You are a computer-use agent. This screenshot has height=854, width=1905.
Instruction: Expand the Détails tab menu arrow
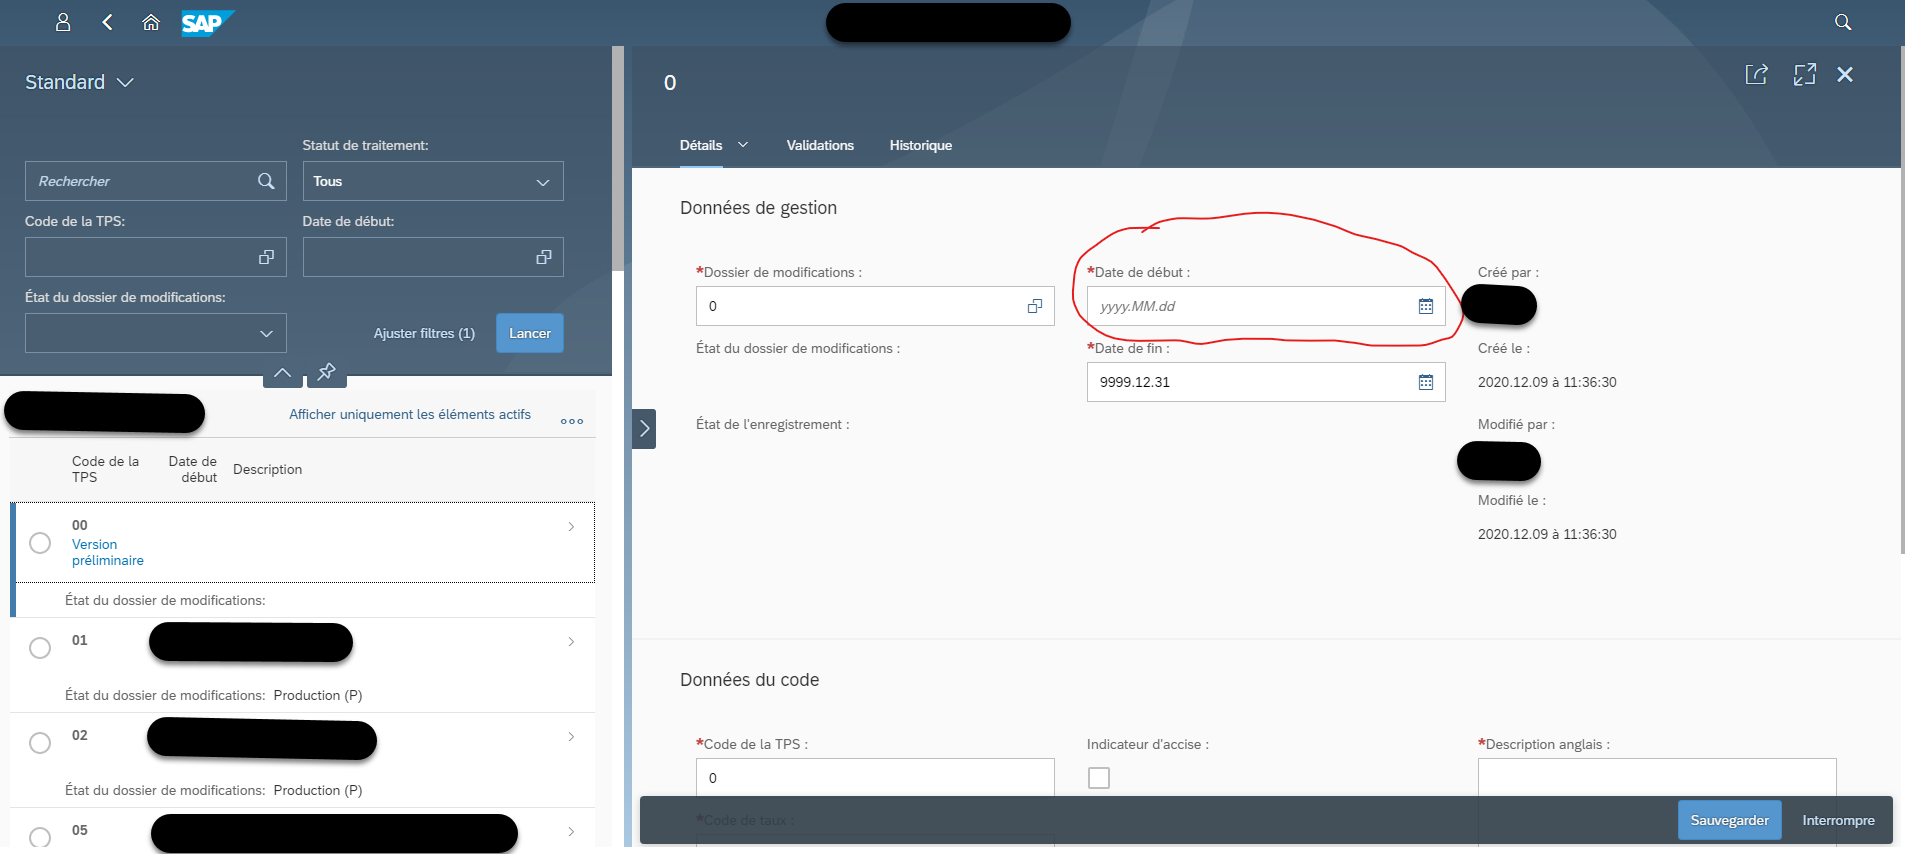pyautogui.click(x=743, y=145)
